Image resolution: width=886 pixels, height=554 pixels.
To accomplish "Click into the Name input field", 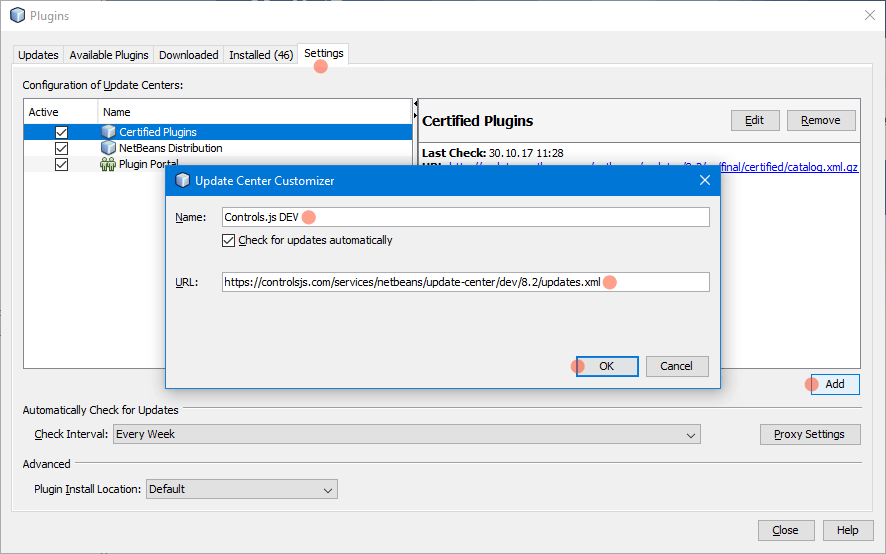I will (x=466, y=217).
